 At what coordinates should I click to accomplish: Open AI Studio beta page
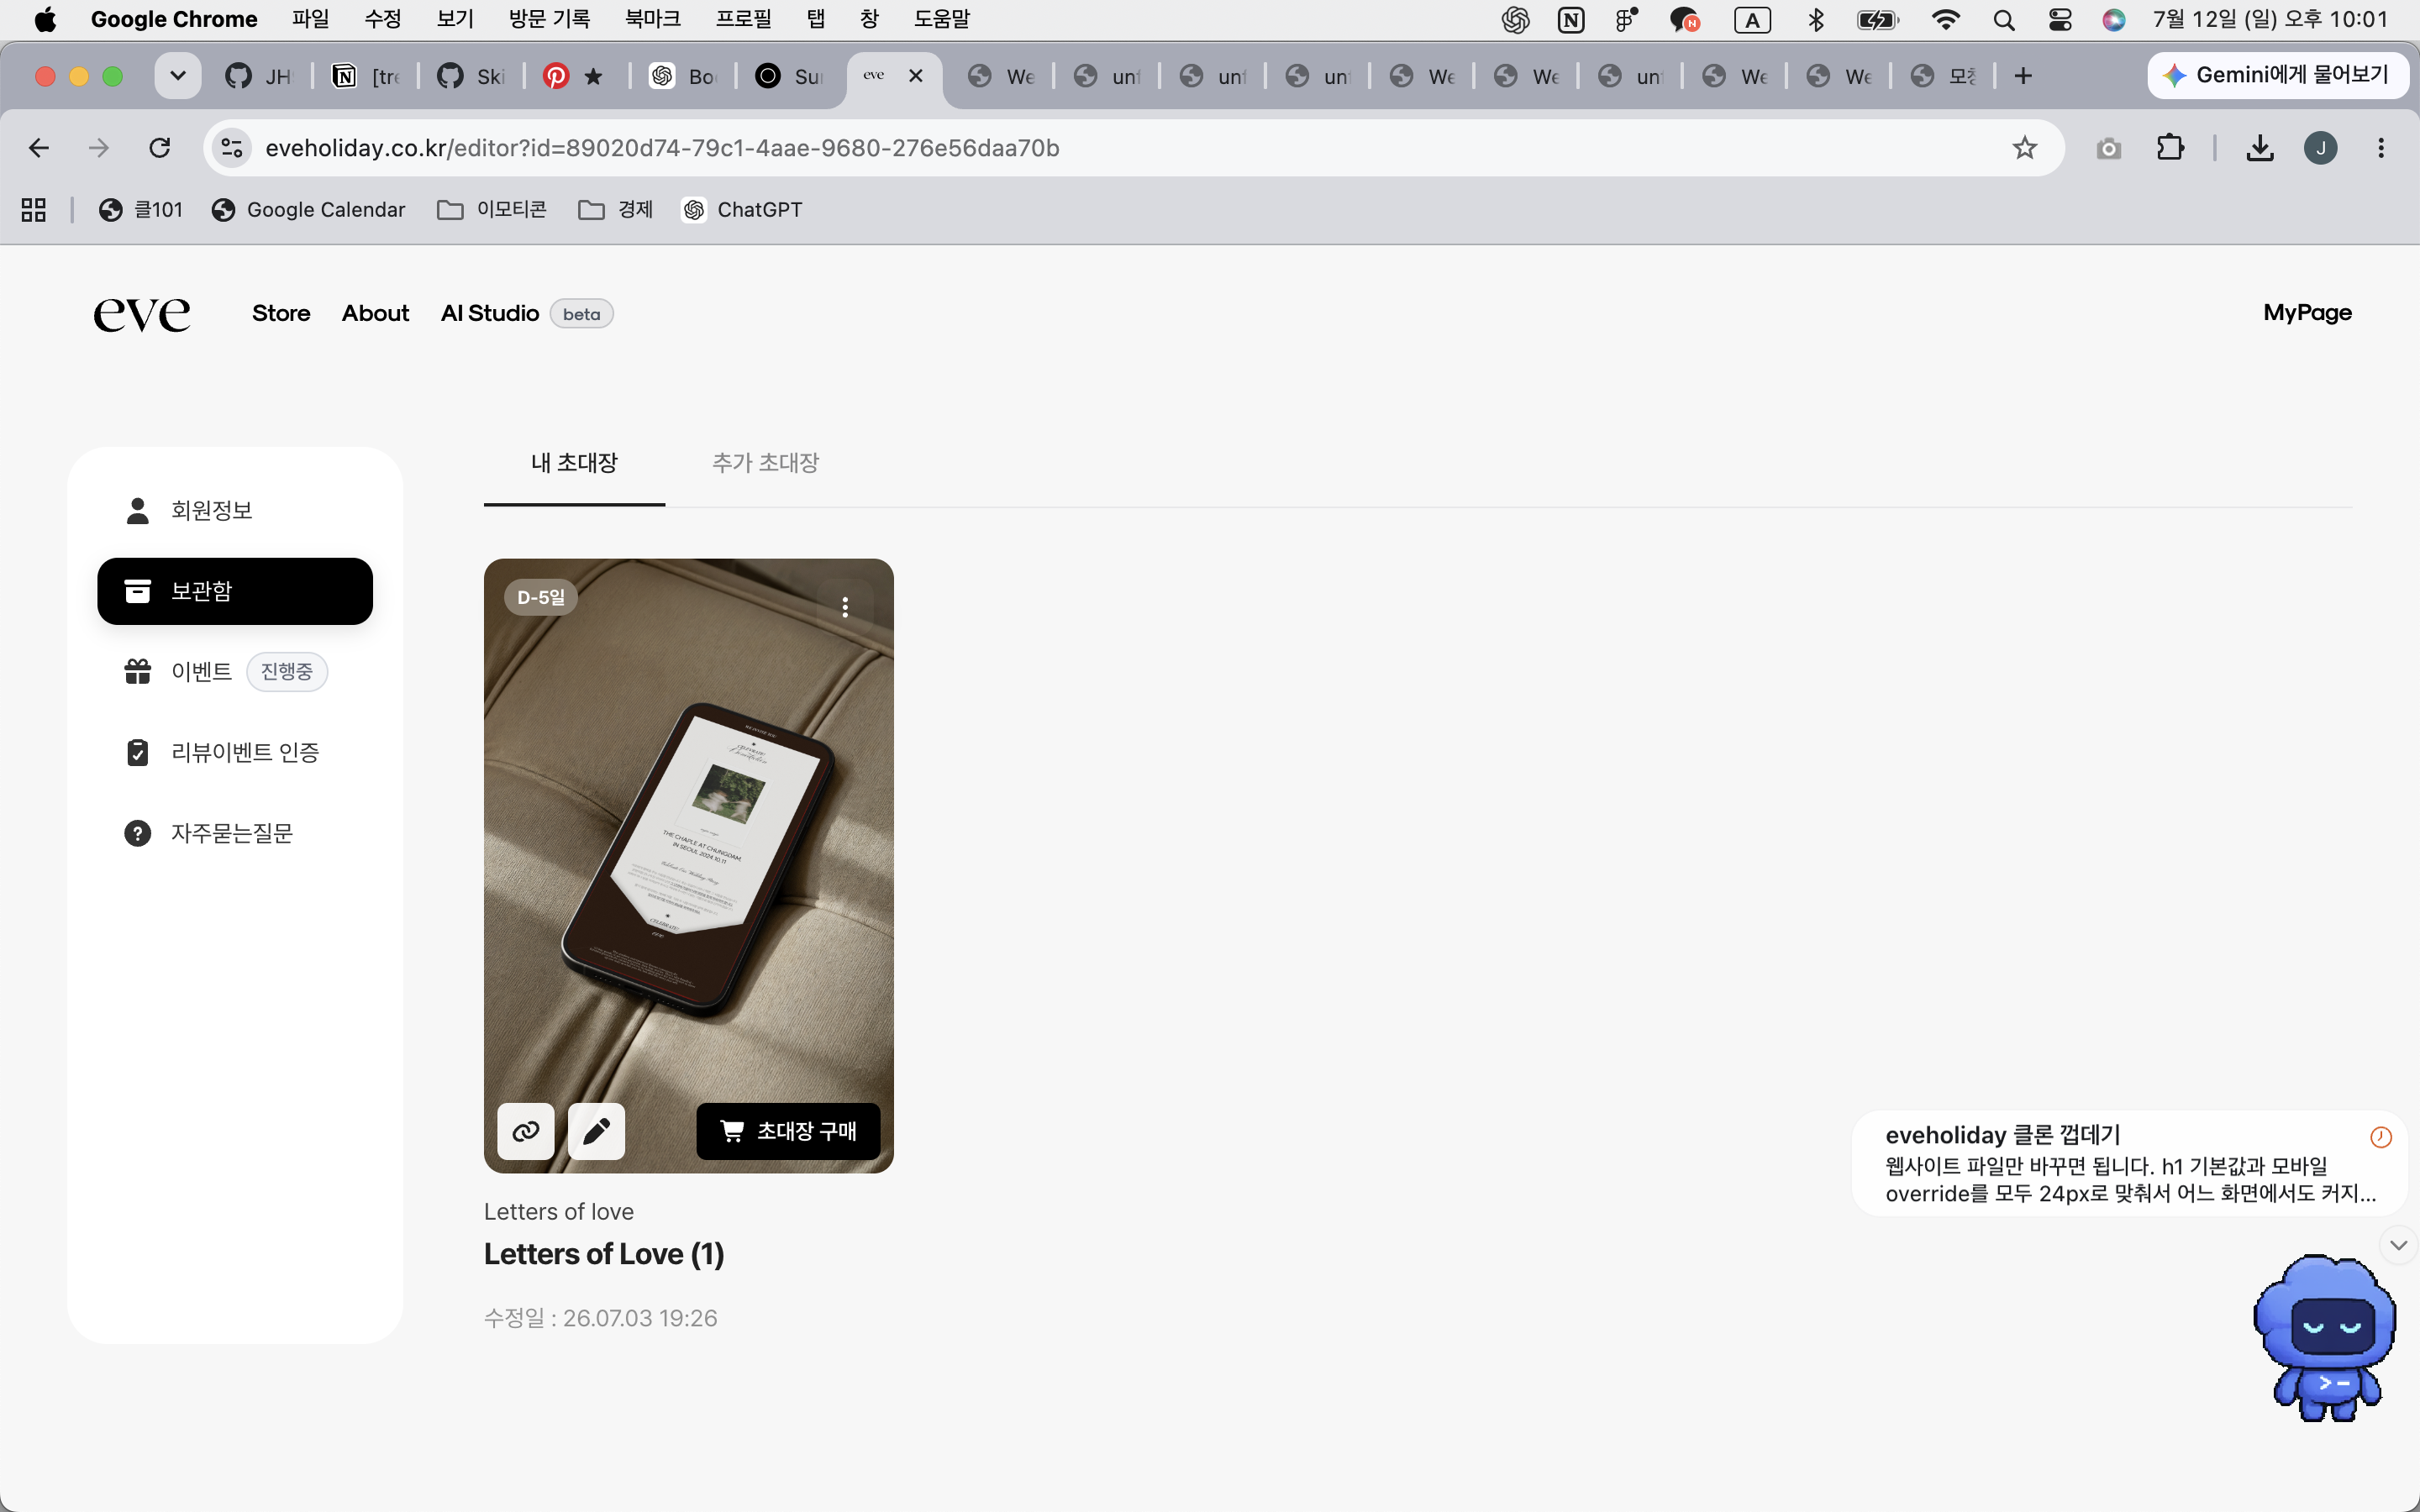526,314
